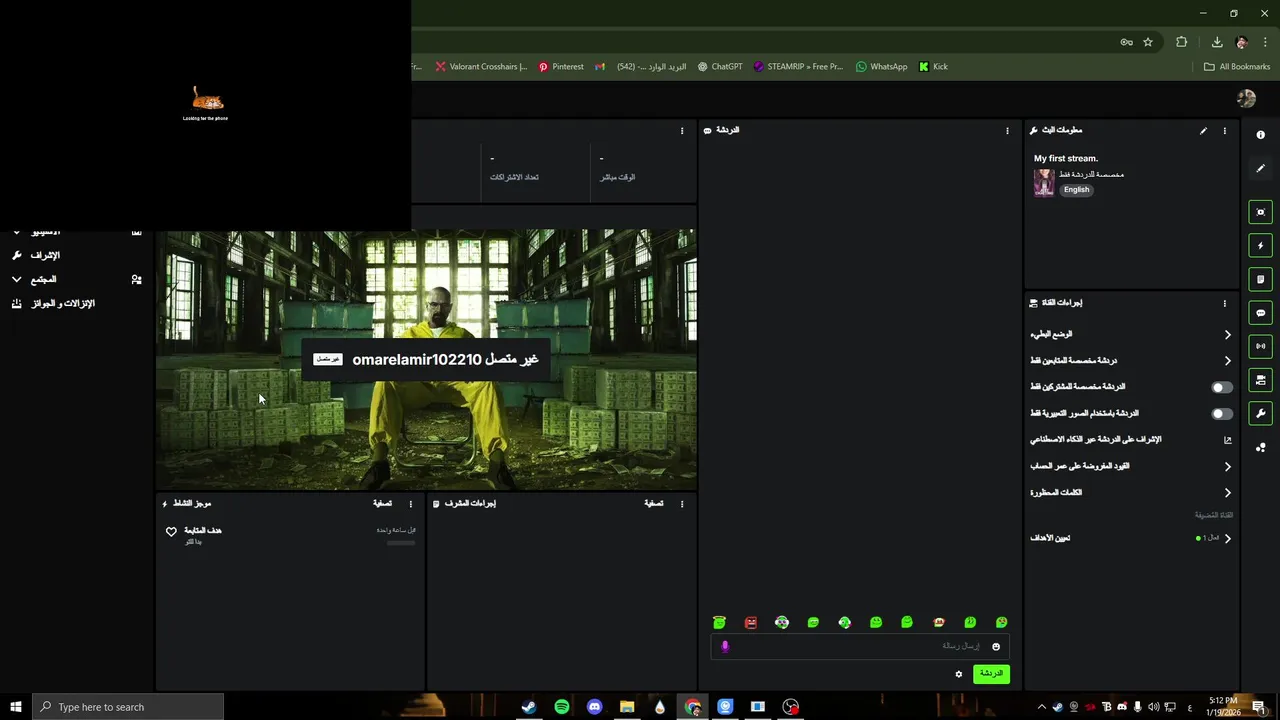Open Spotify from the taskbar

point(561,707)
